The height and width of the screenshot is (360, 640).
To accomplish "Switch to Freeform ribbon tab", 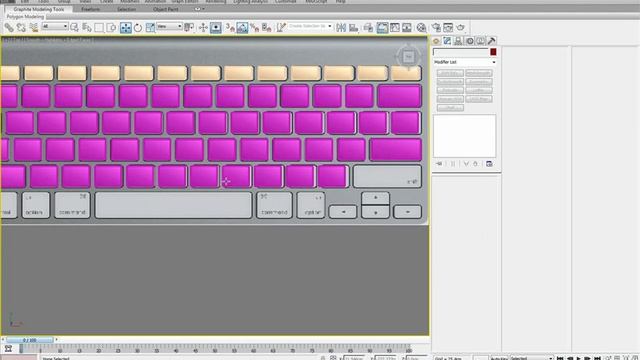I will click(91, 9).
